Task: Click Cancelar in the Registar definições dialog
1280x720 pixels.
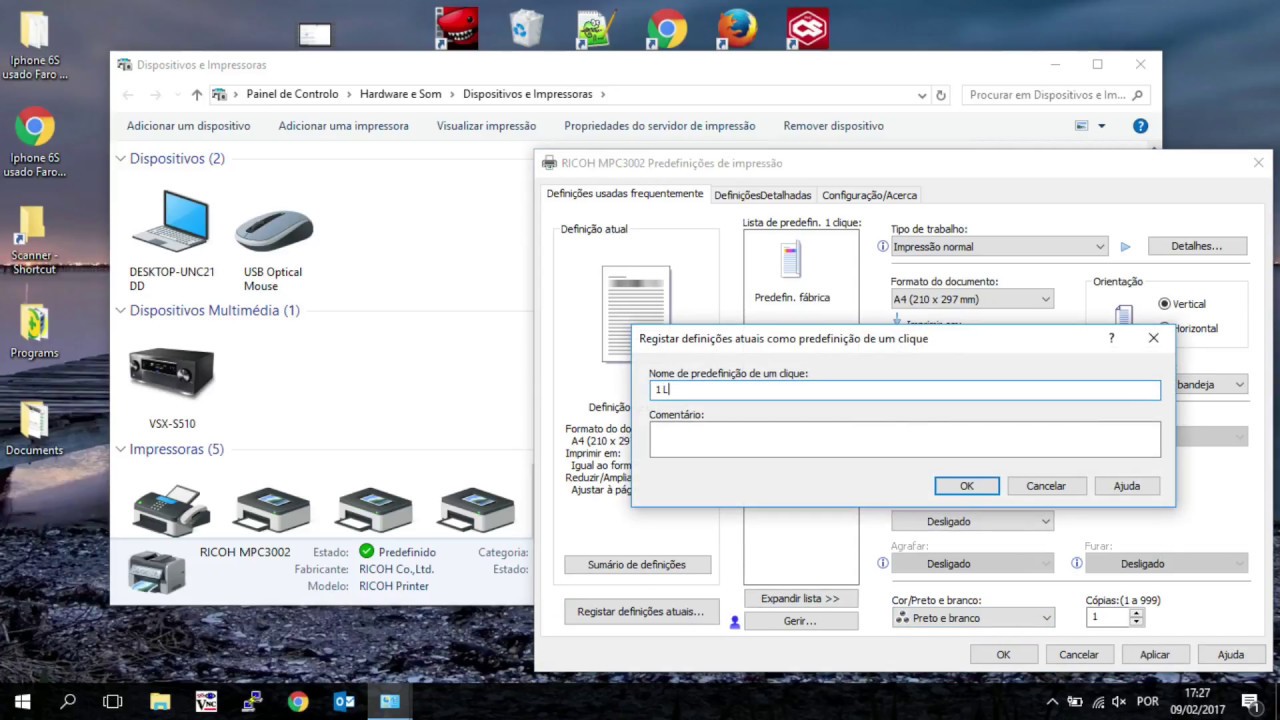Action: [1046, 486]
